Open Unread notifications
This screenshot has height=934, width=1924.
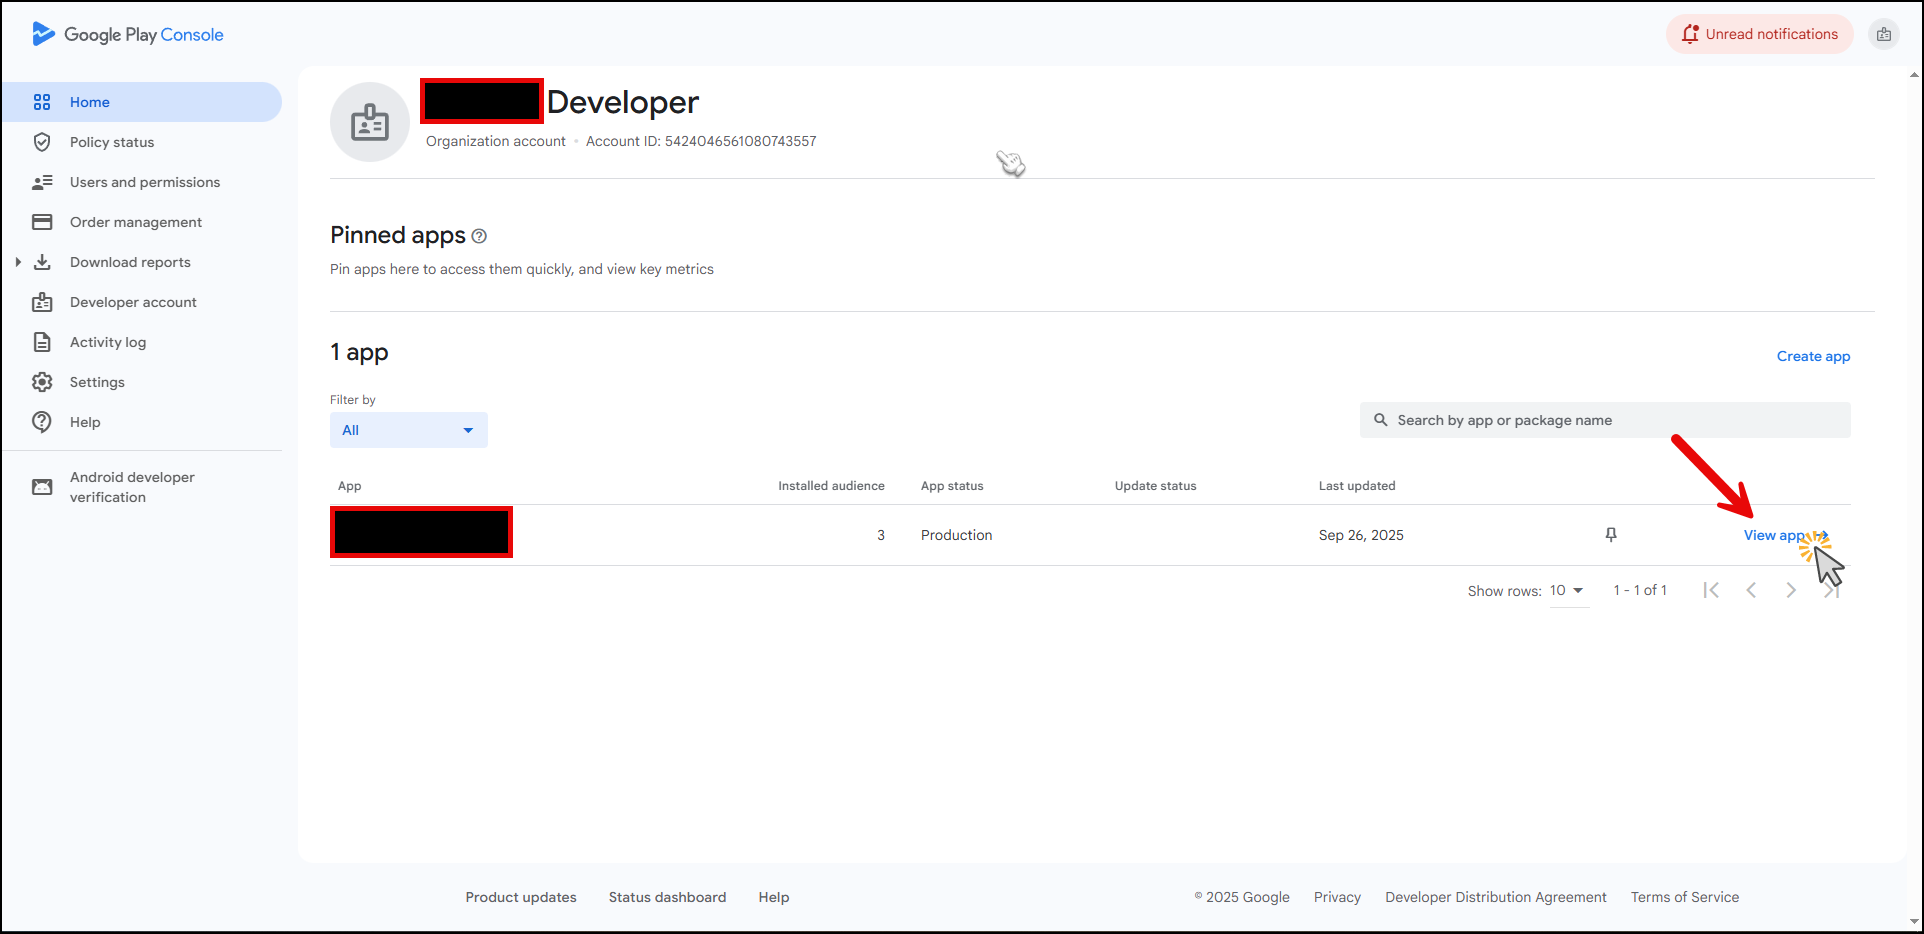(1760, 34)
